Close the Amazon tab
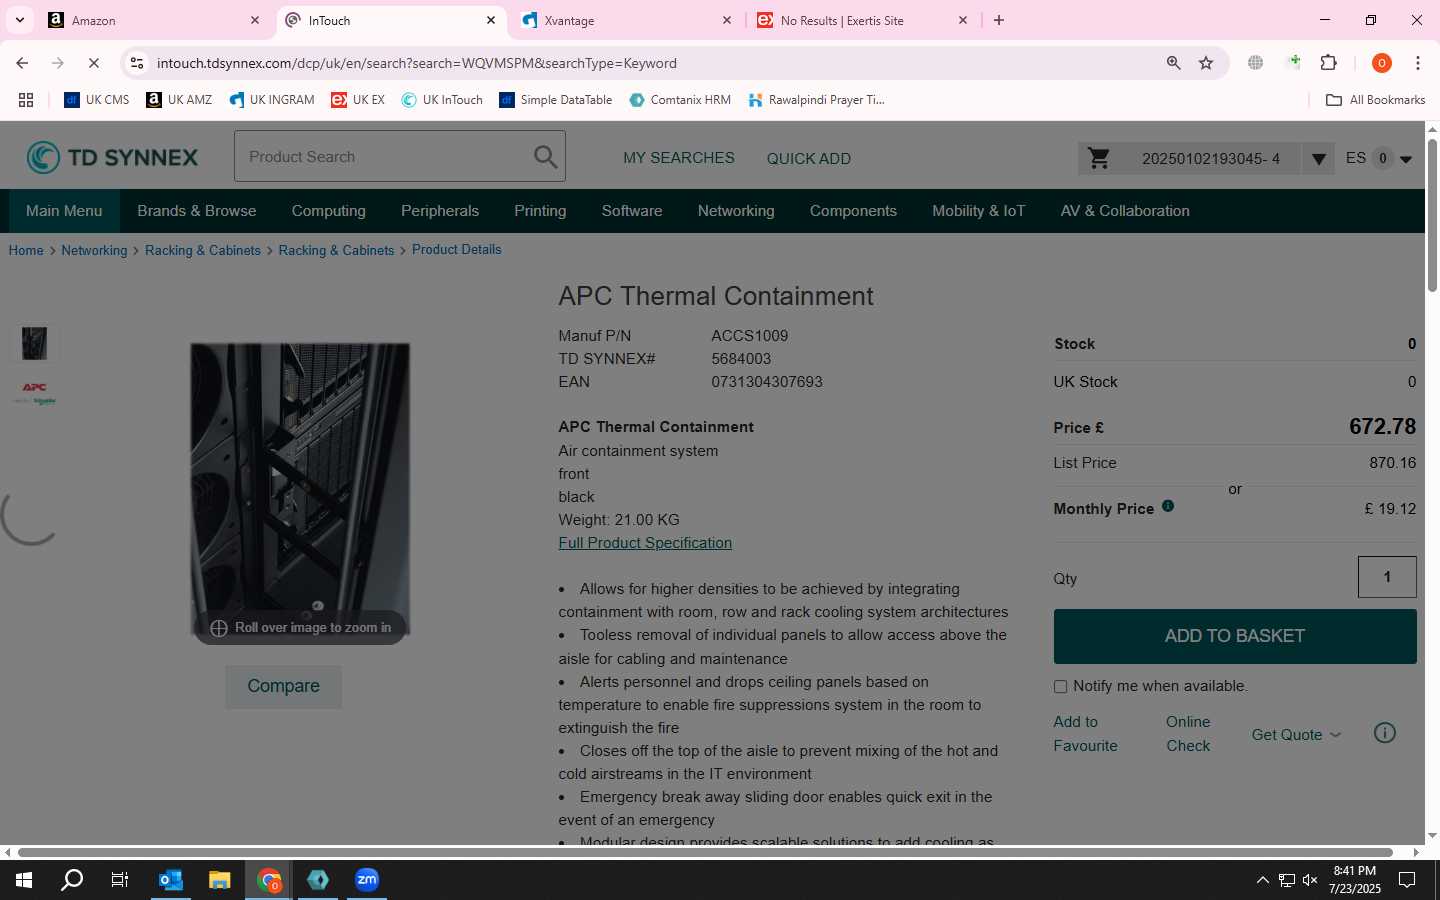Viewport: 1440px width, 900px height. tap(255, 20)
